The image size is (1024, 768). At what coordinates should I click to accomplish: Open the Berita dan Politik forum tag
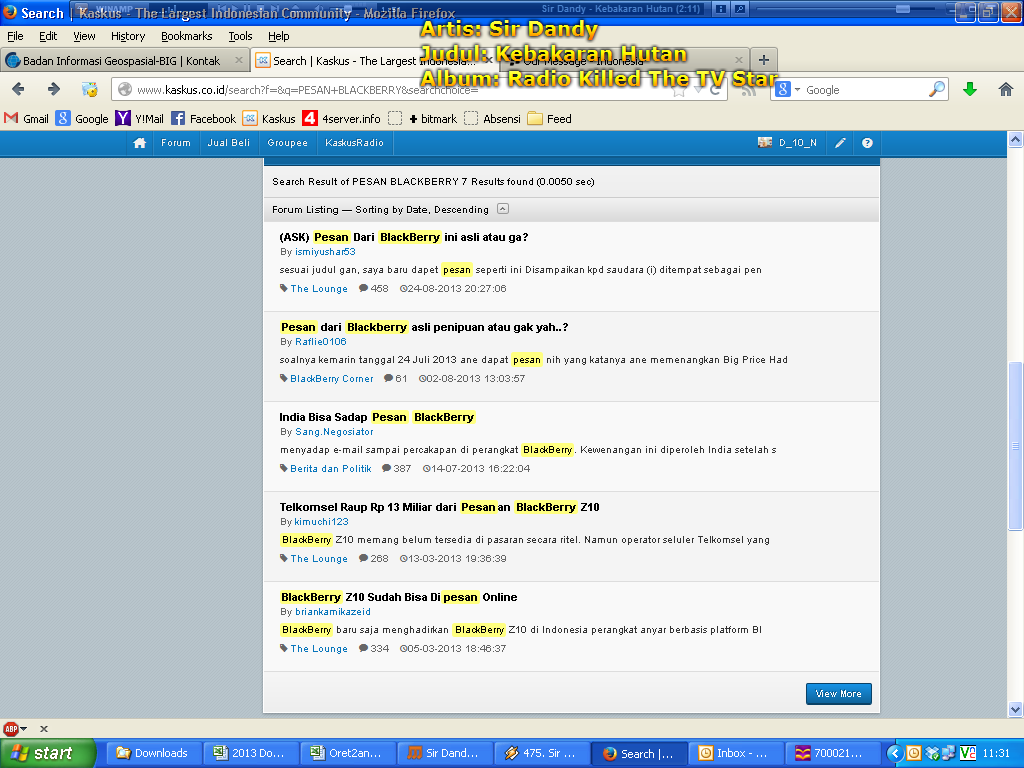[x=330, y=469]
